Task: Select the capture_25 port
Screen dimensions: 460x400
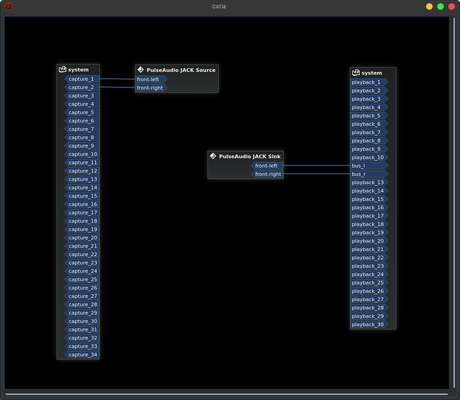Action: coord(82,279)
